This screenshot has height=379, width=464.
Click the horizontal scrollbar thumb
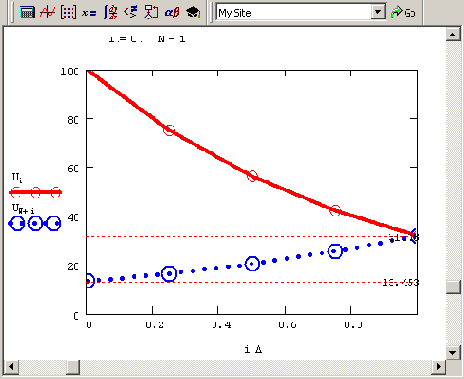point(73,367)
